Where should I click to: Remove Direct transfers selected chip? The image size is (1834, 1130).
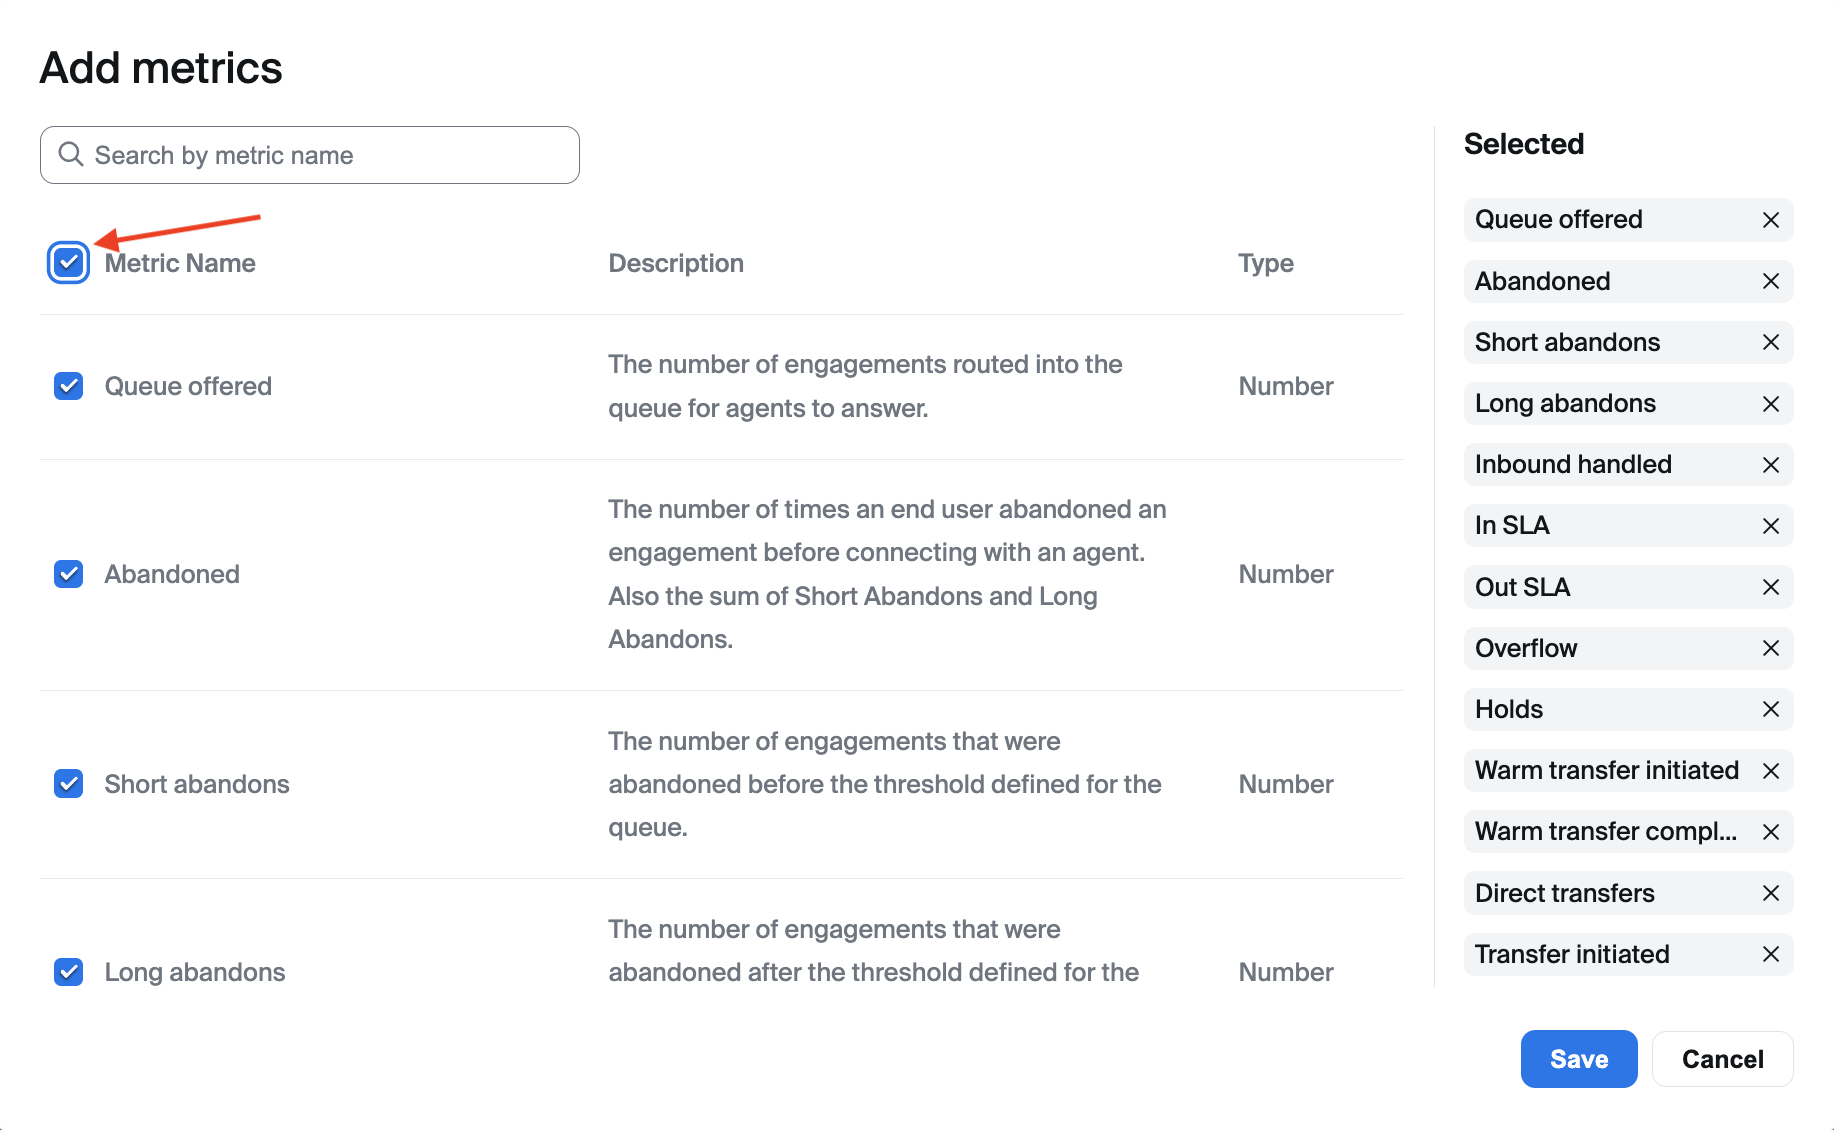pos(1770,893)
